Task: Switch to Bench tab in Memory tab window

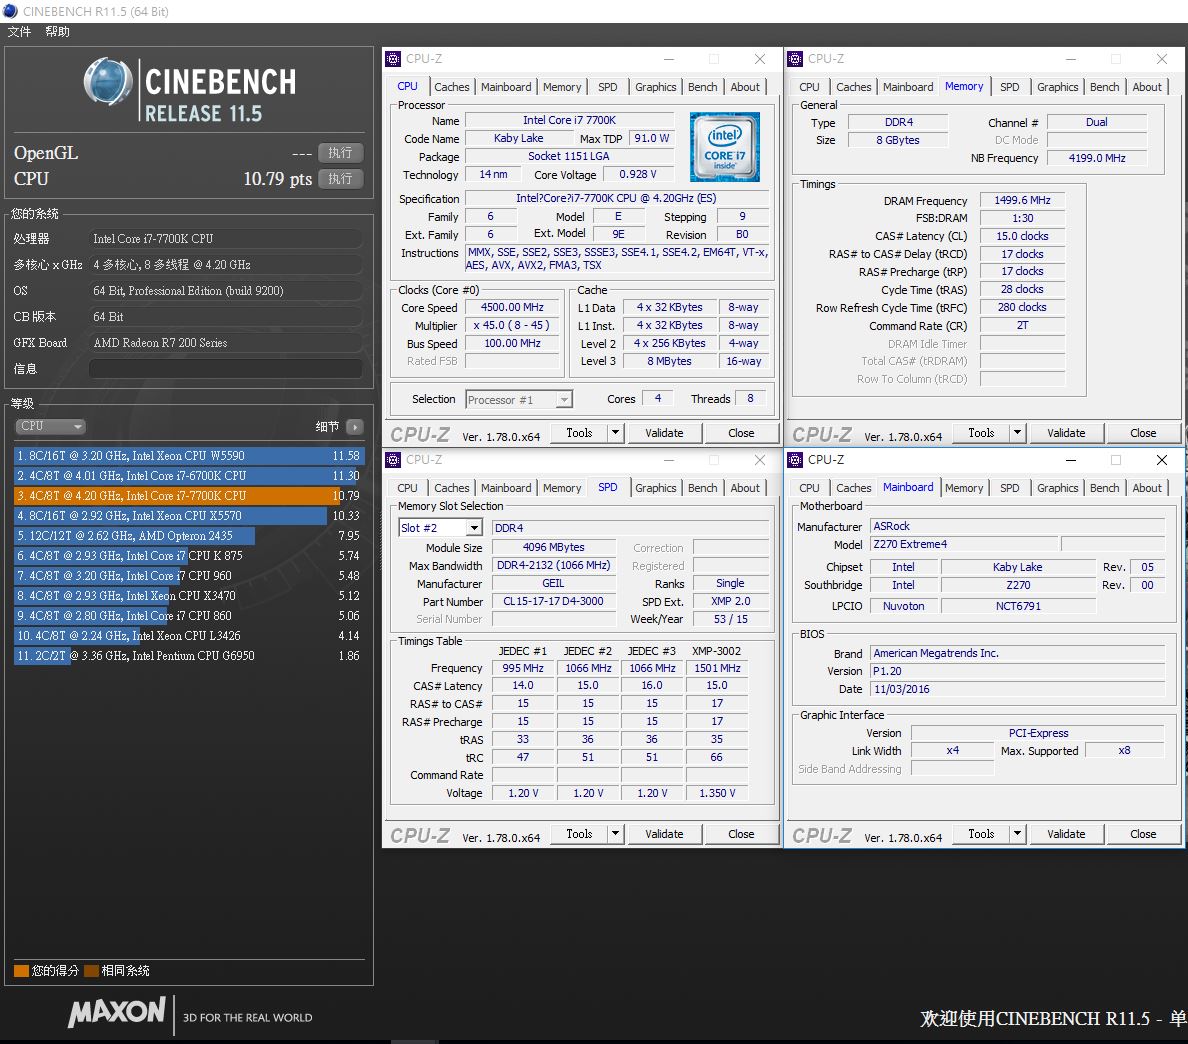Action: coord(1105,87)
